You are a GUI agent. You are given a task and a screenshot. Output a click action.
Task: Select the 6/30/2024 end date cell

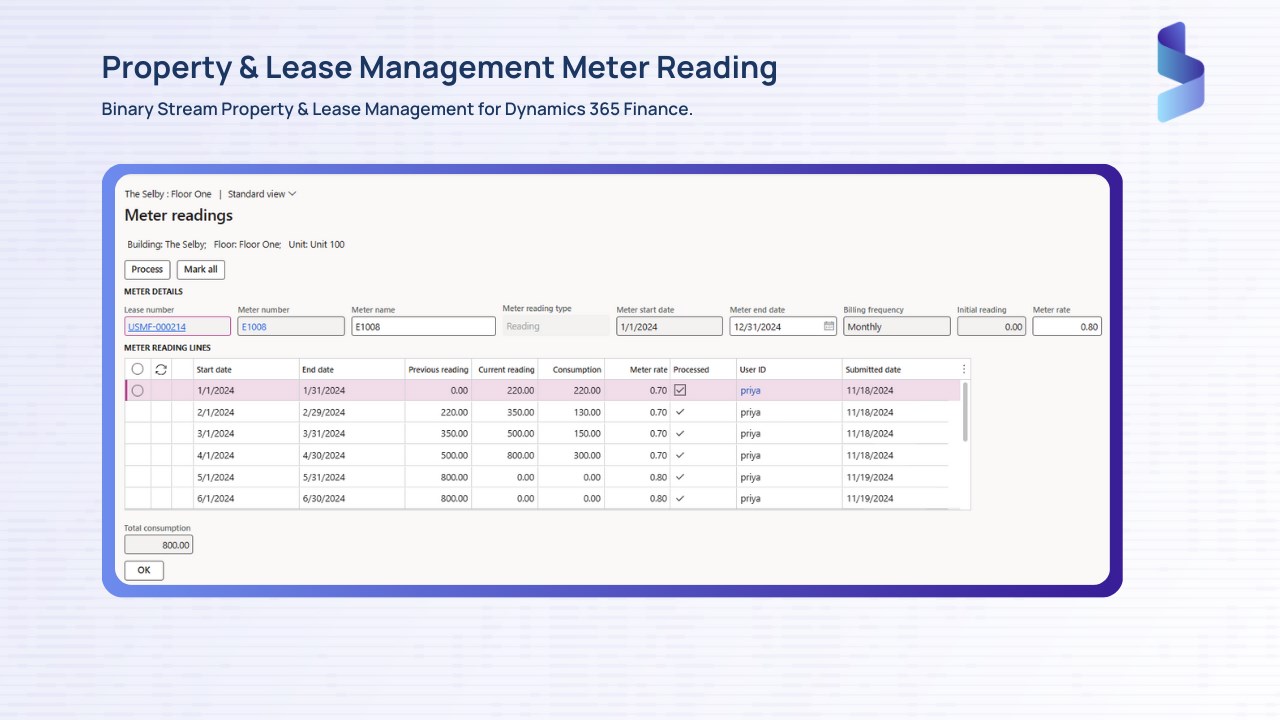coord(352,498)
